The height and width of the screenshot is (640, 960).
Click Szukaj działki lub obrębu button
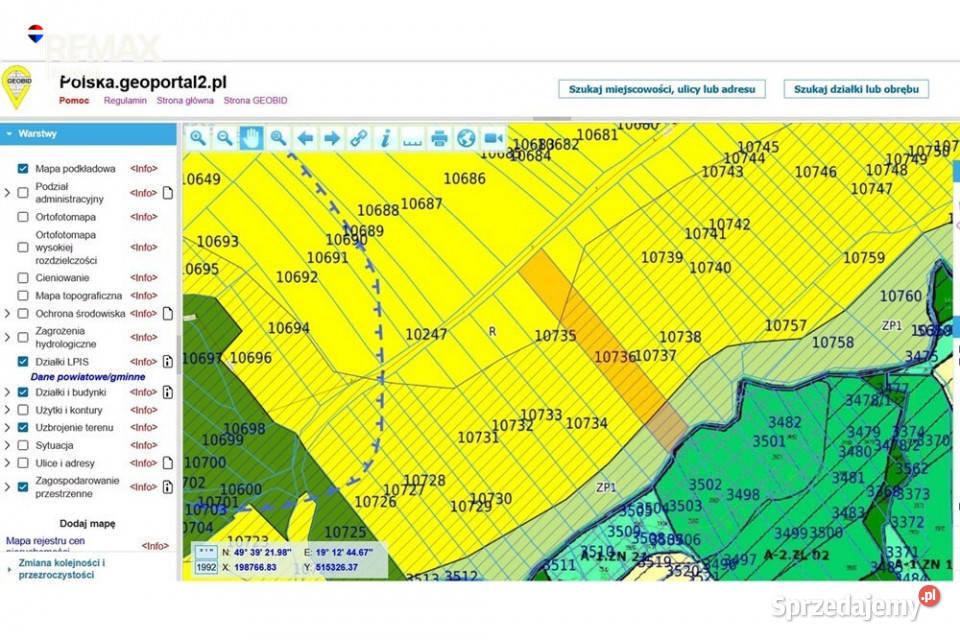856,89
